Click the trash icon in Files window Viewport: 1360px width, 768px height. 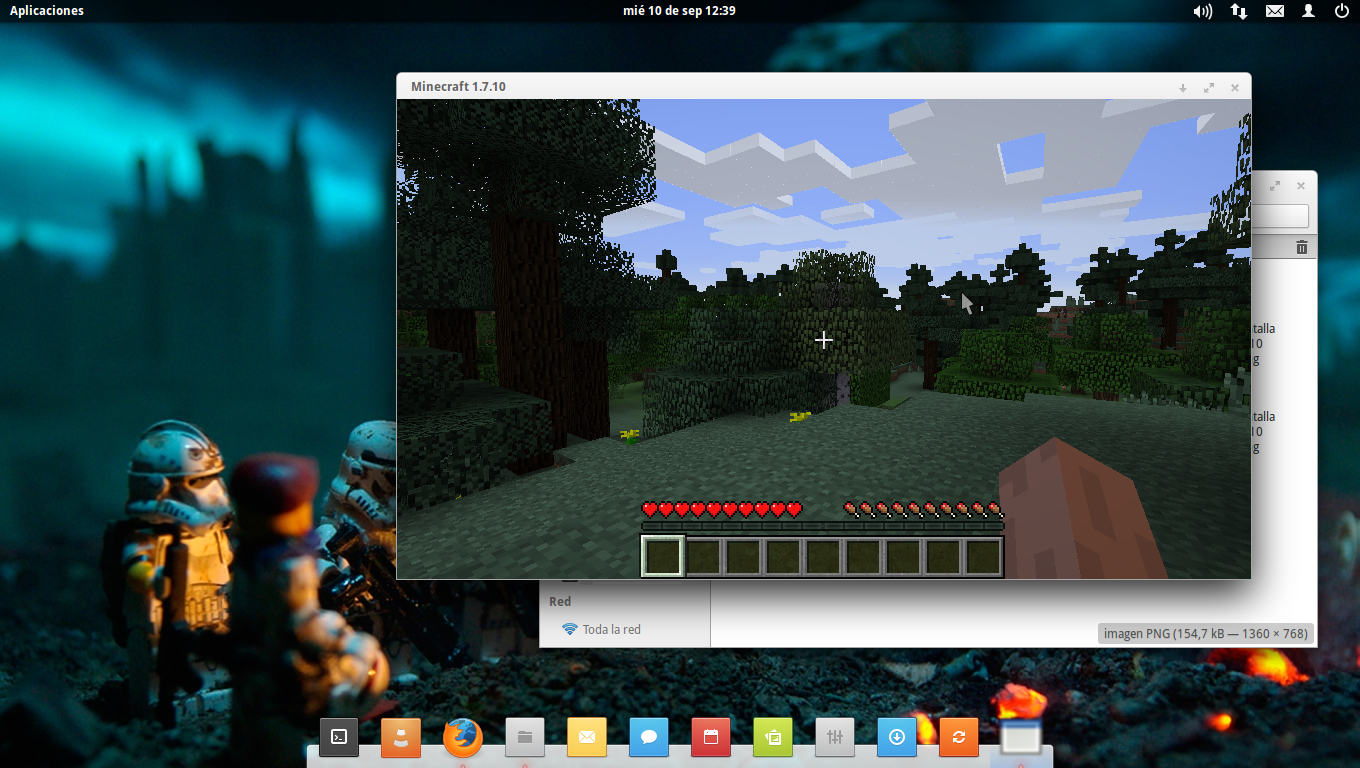[x=1301, y=247]
